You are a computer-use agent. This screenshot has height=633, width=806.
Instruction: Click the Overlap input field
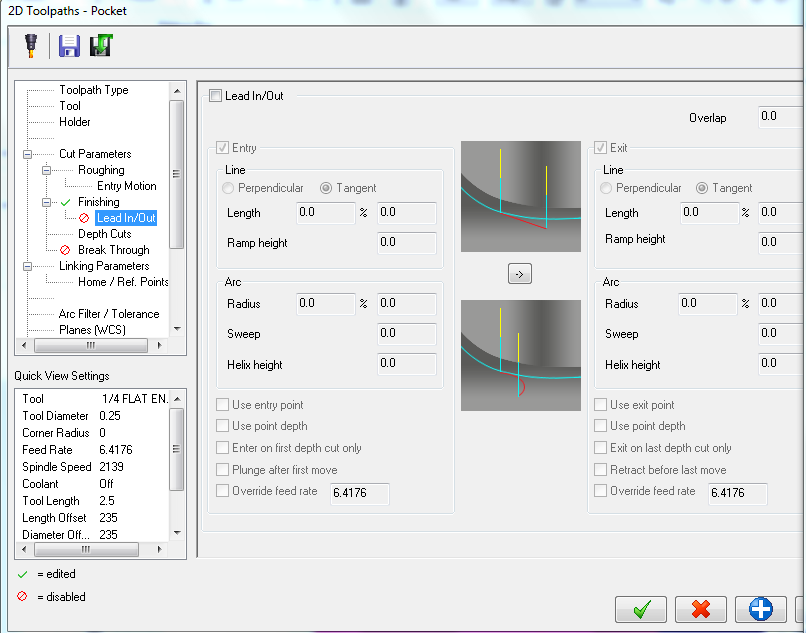point(780,117)
